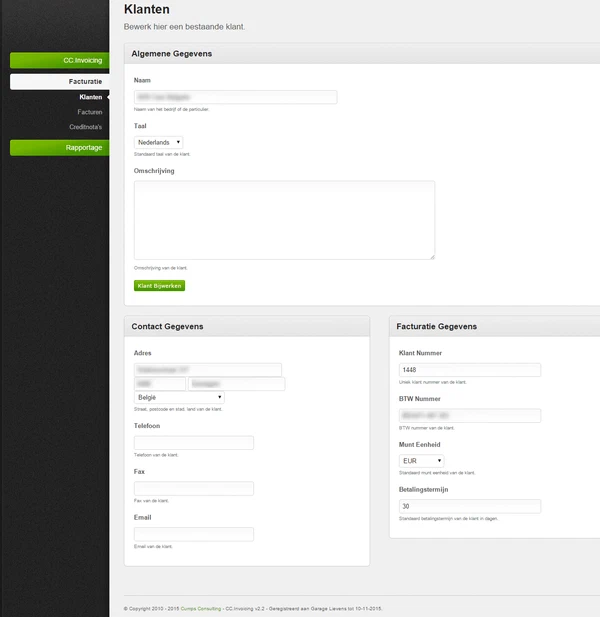Grab the Omschrijving textarea resize handle
600x617 pixels.
432,257
